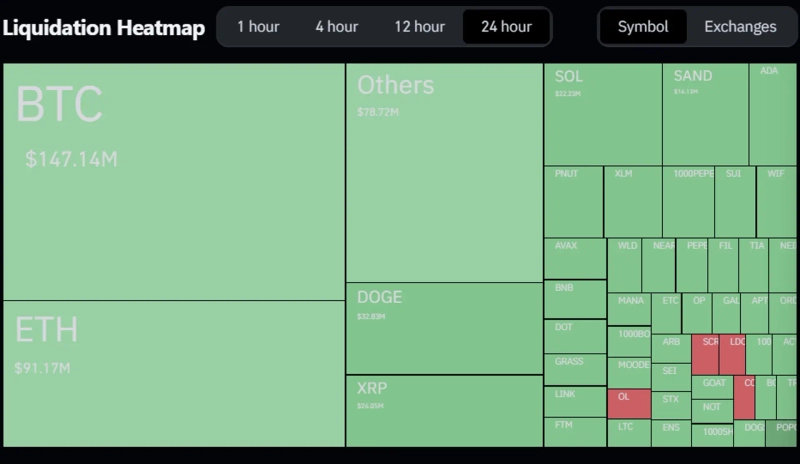Select the 1 hour timeframe tab
The image size is (800, 464).
click(x=258, y=27)
